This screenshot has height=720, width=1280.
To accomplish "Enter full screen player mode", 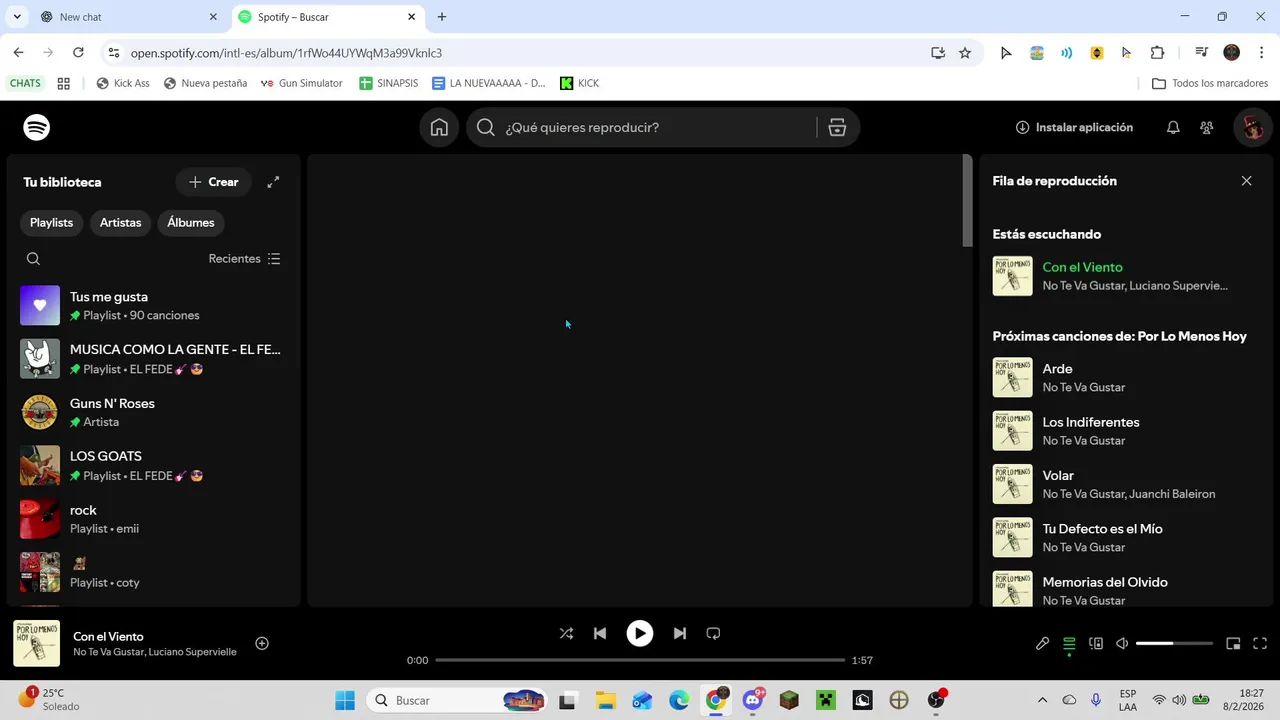I will 1260,643.
